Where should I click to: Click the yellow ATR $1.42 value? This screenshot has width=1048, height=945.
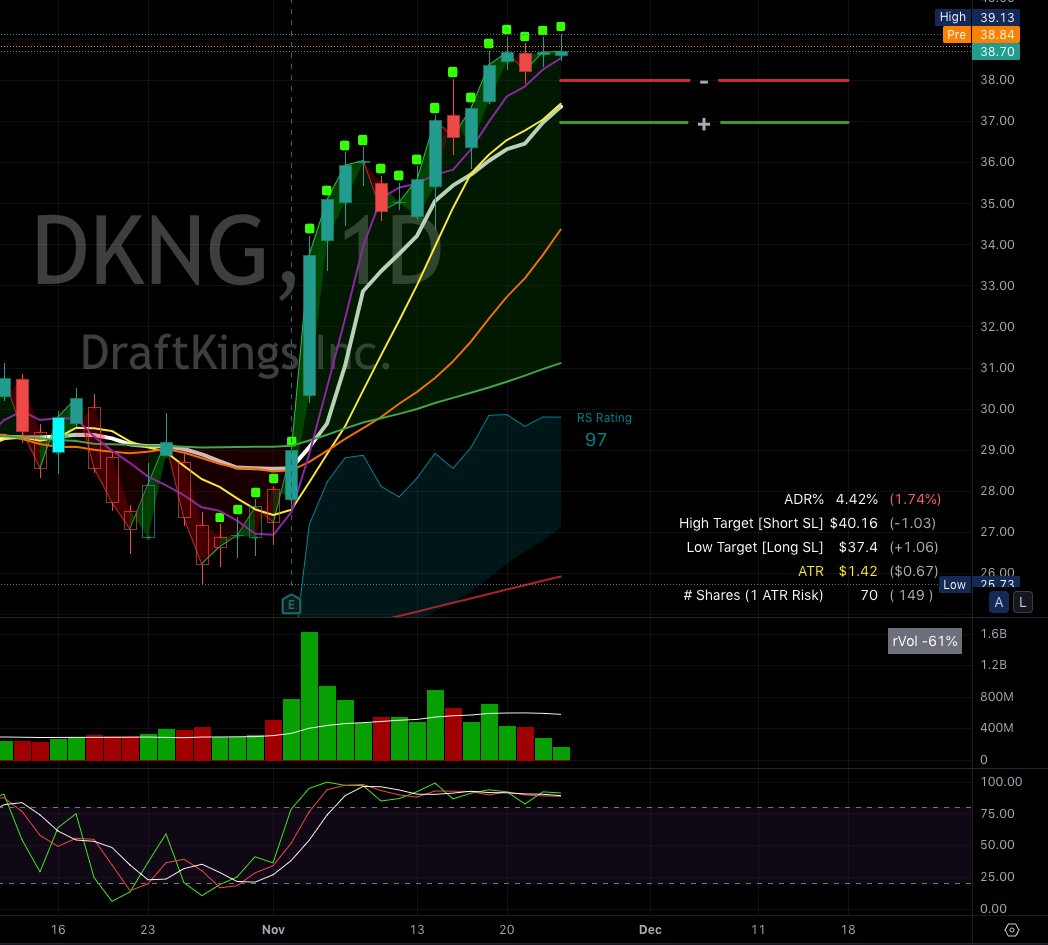[858, 571]
